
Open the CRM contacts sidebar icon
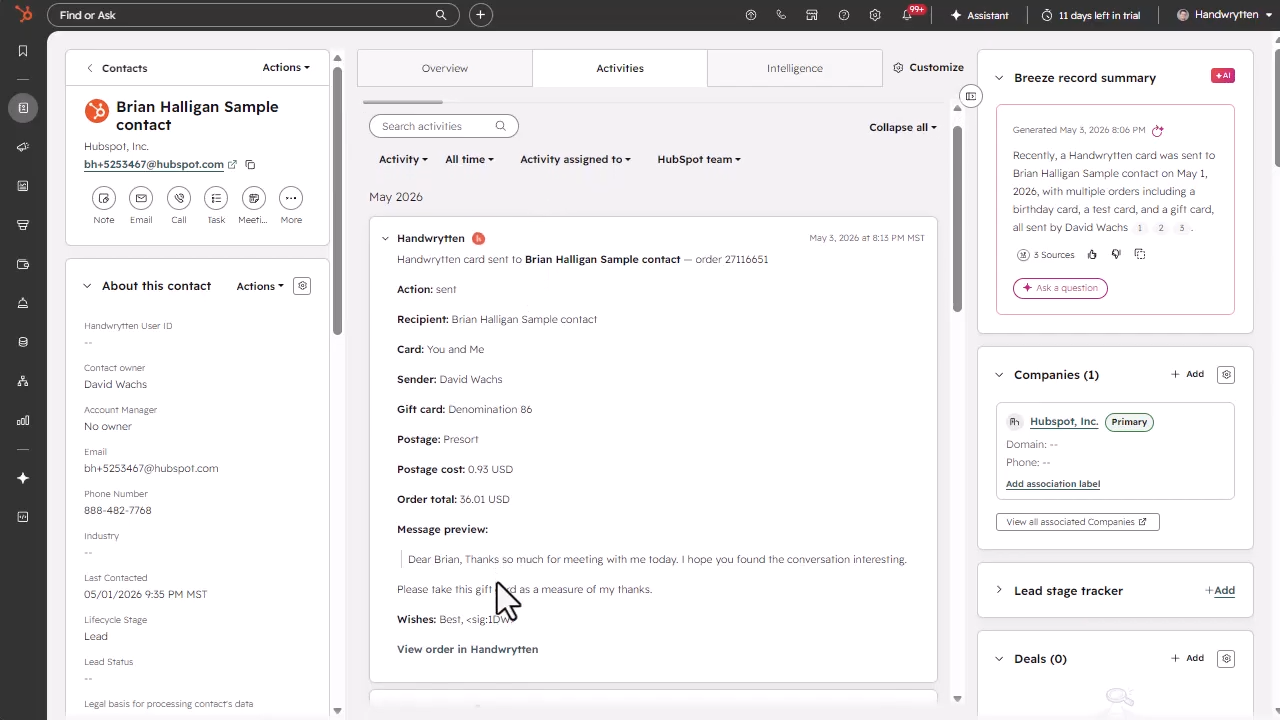23,107
